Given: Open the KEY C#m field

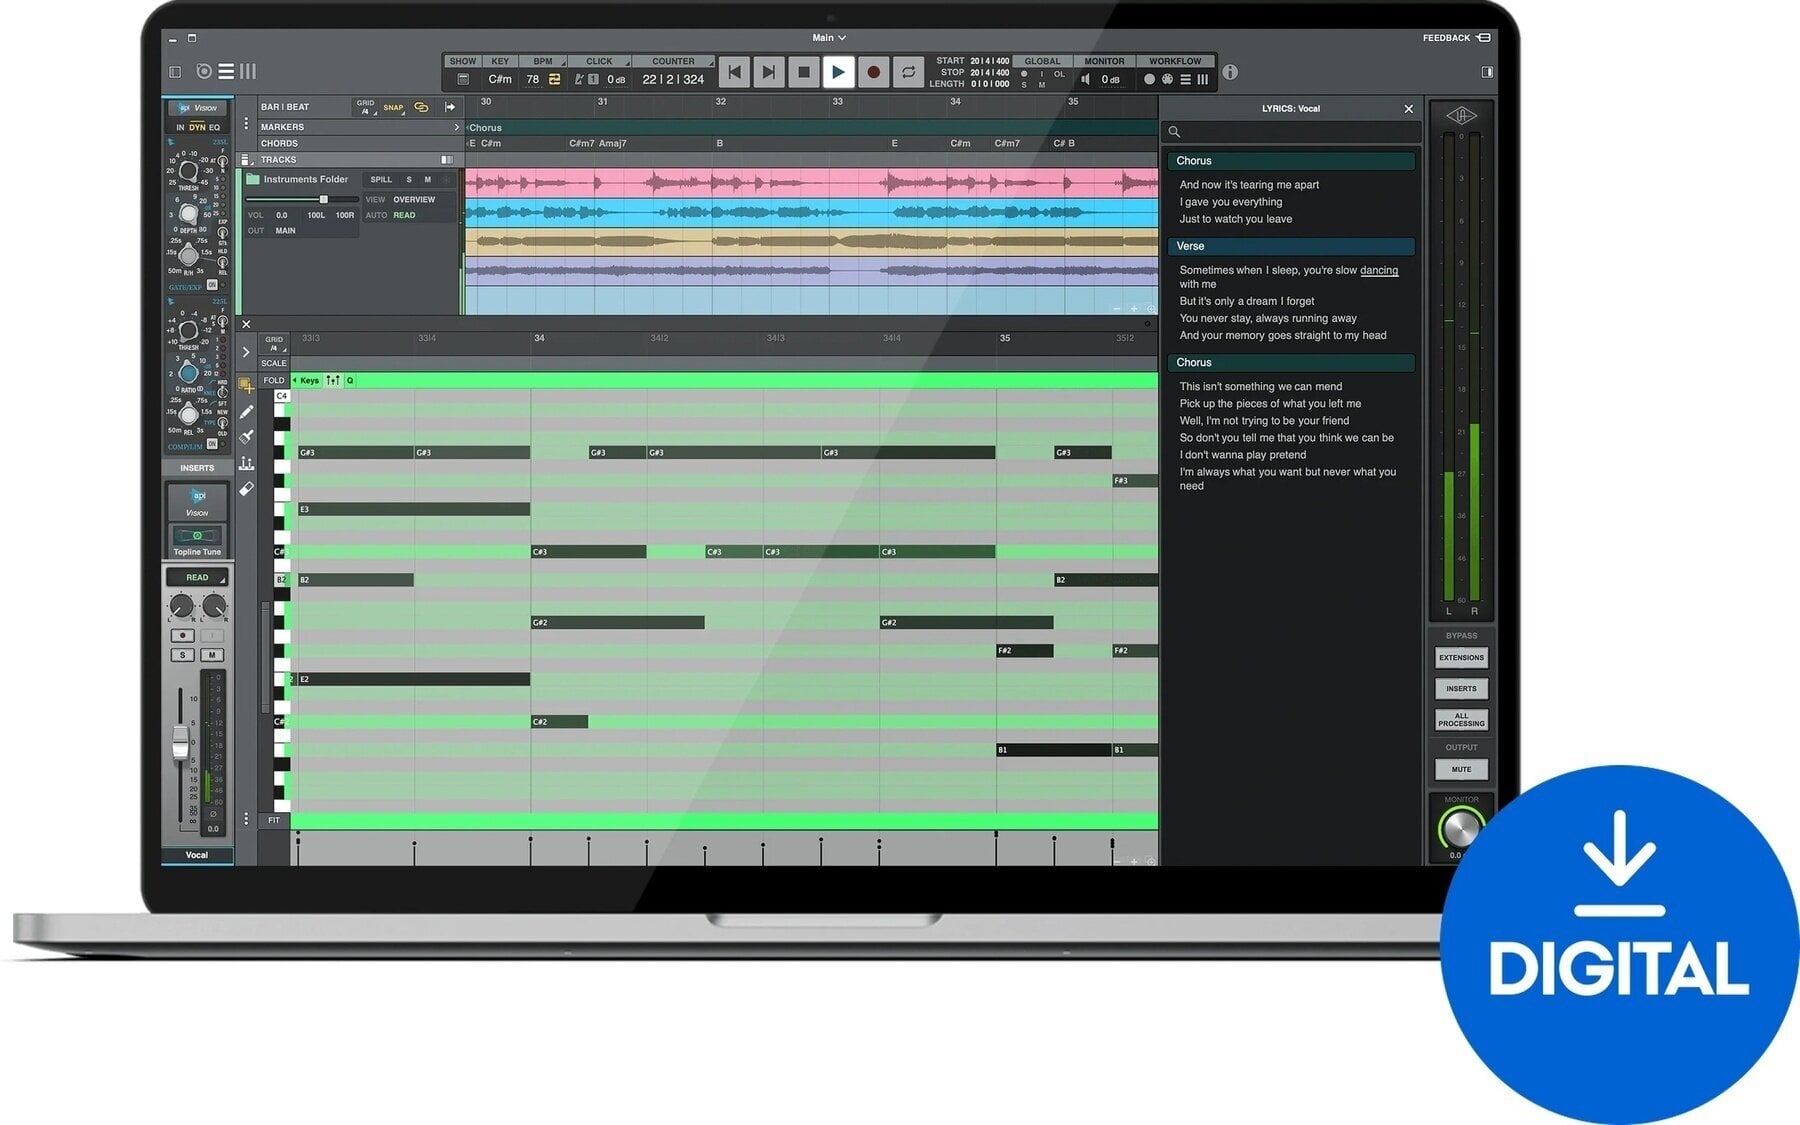Looking at the screenshot, I should click(x=500, y=79).
